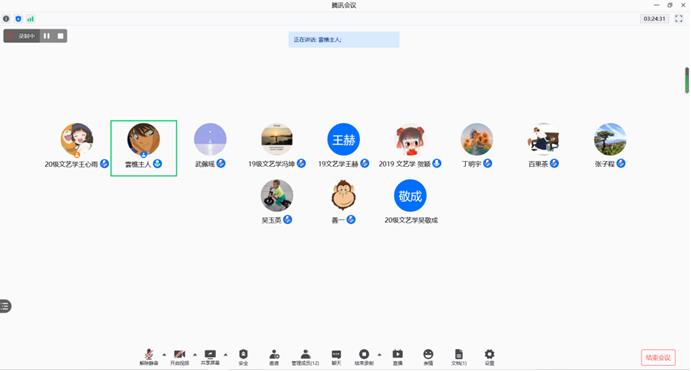The image size is (691, 371).
Task: Expand the video options arrow
Action: 195,354
